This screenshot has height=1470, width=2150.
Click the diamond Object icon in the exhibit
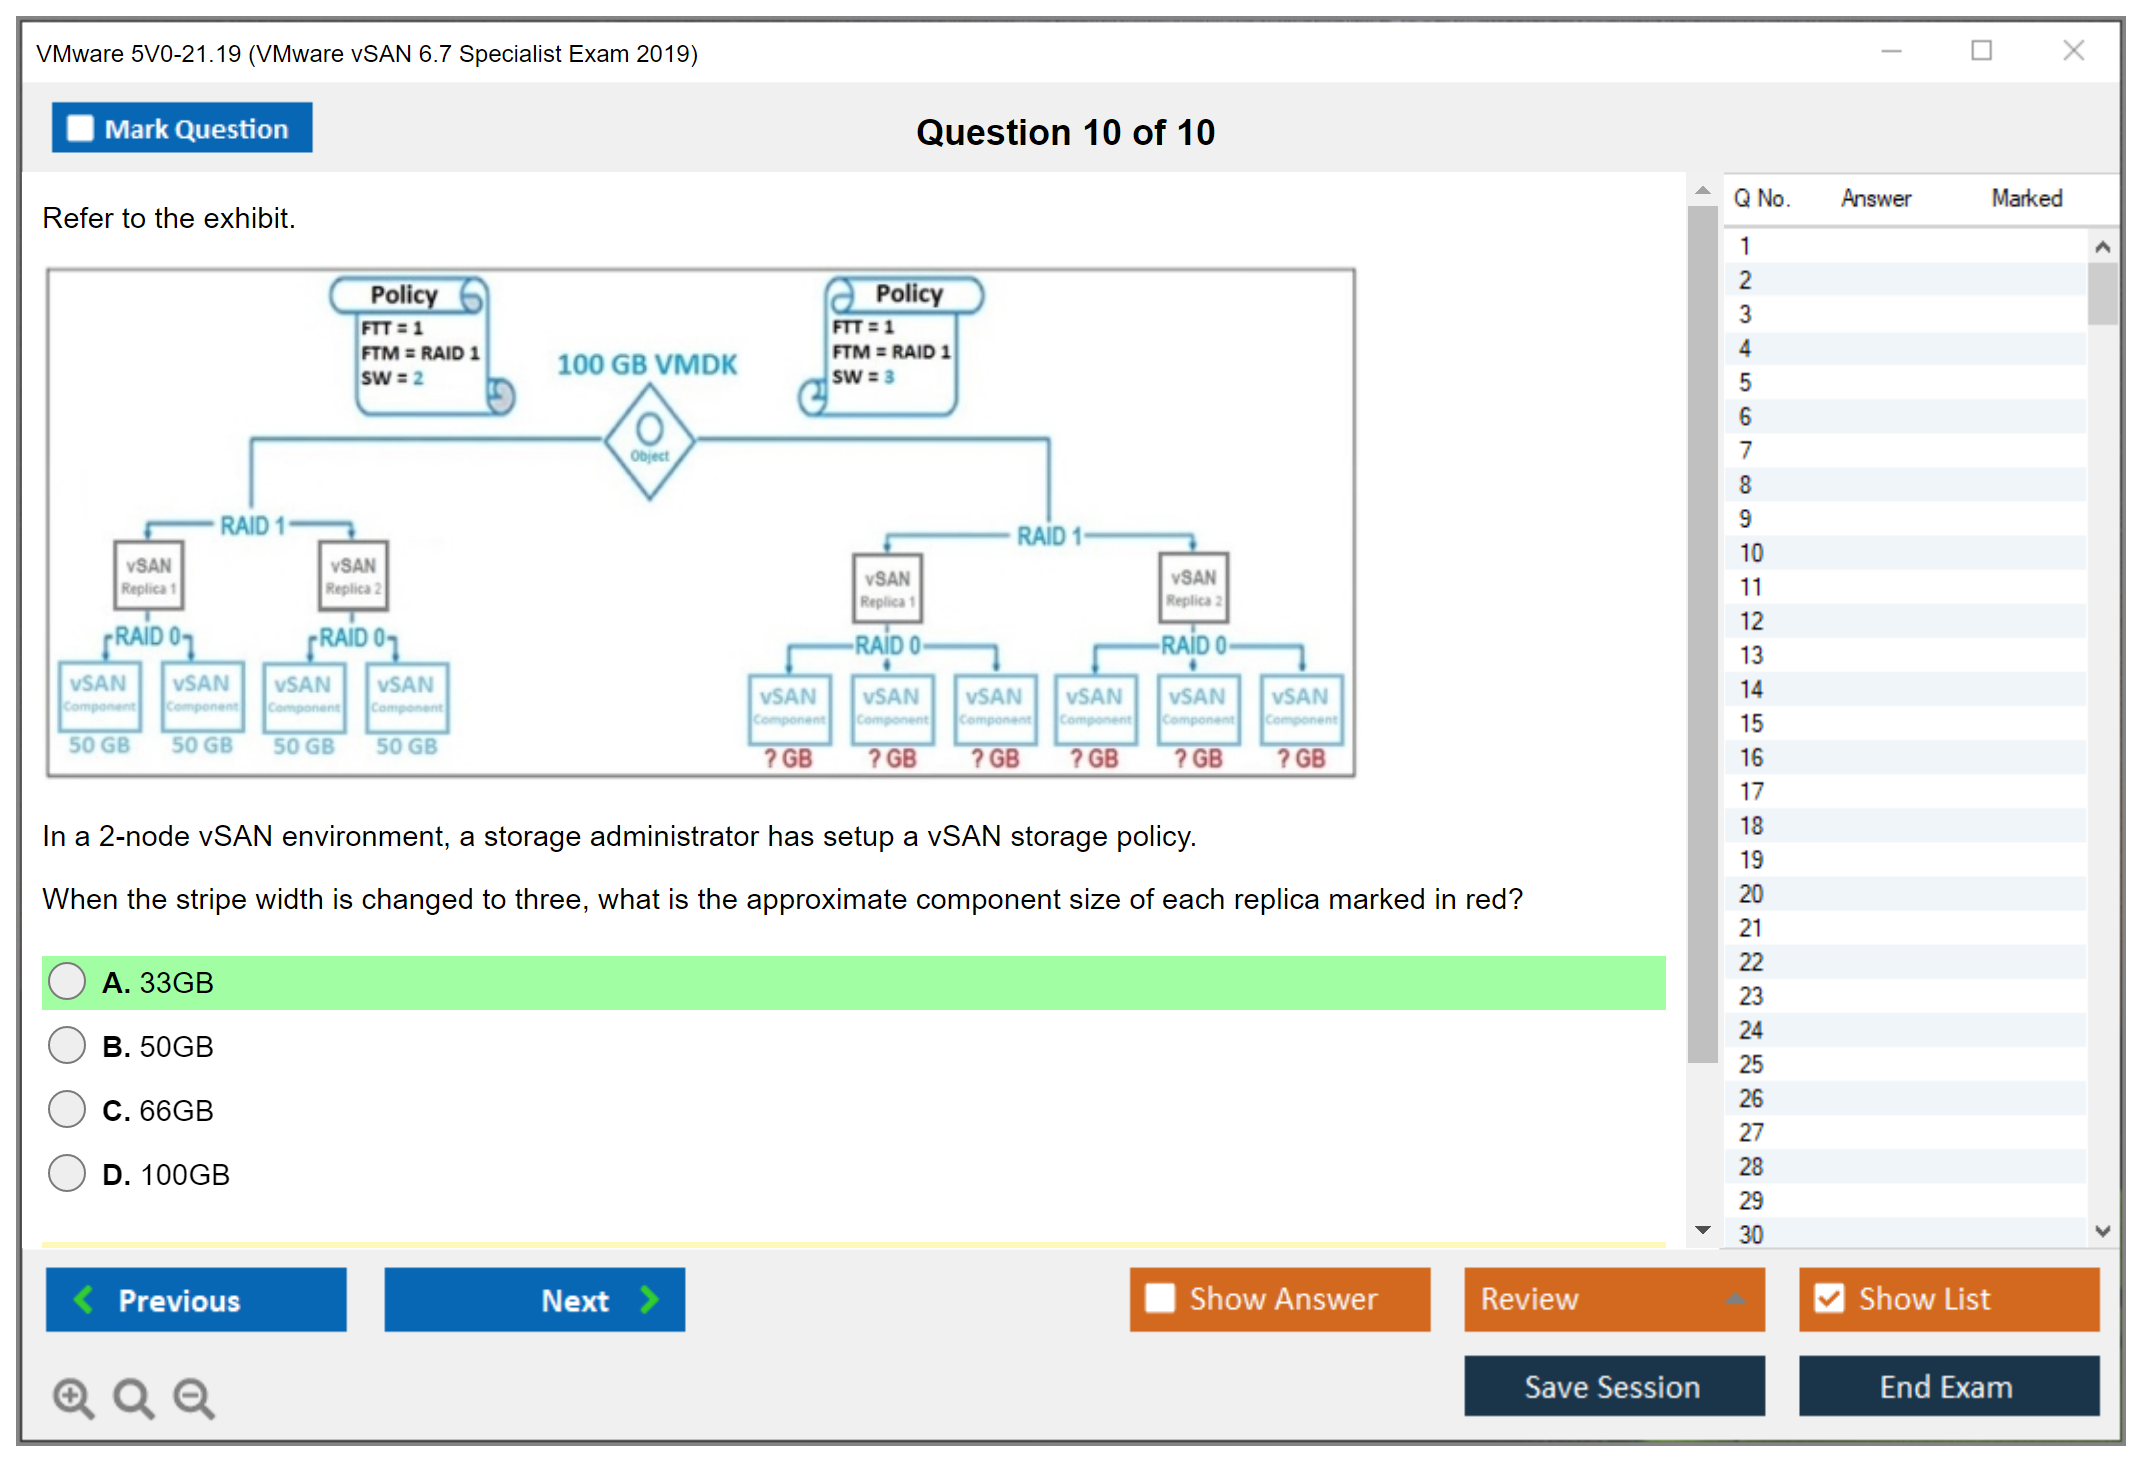pyautogui.click(x=649, y=441)
